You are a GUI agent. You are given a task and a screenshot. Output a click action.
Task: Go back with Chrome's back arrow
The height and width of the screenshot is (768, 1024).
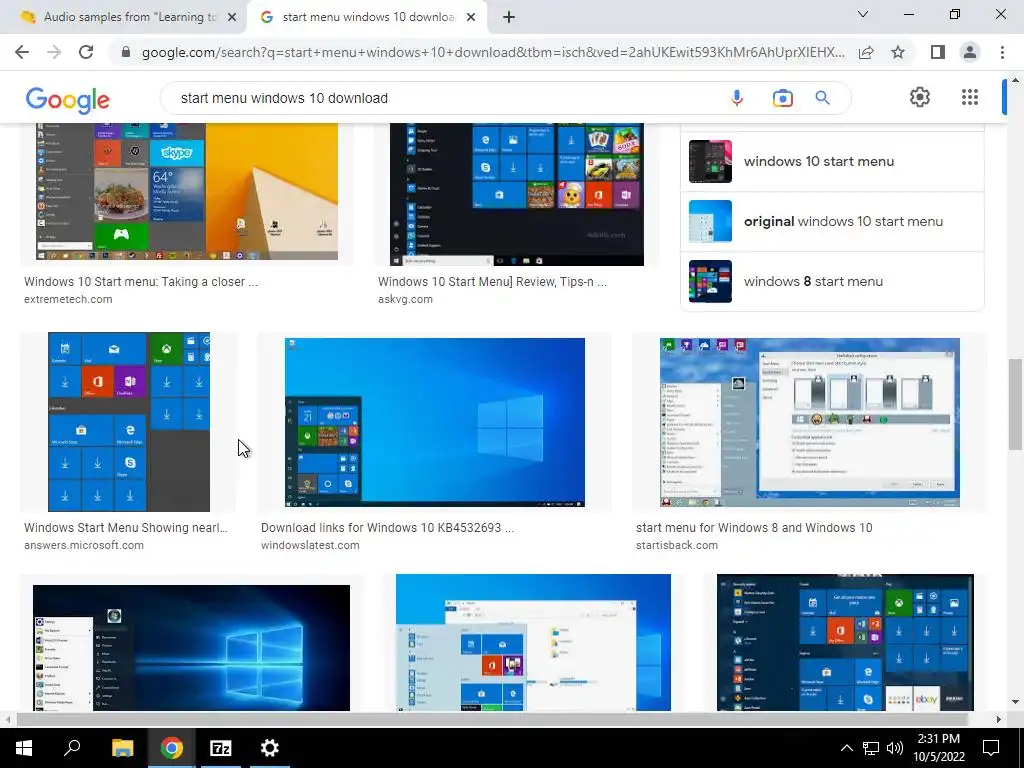(x=22, y=52)
